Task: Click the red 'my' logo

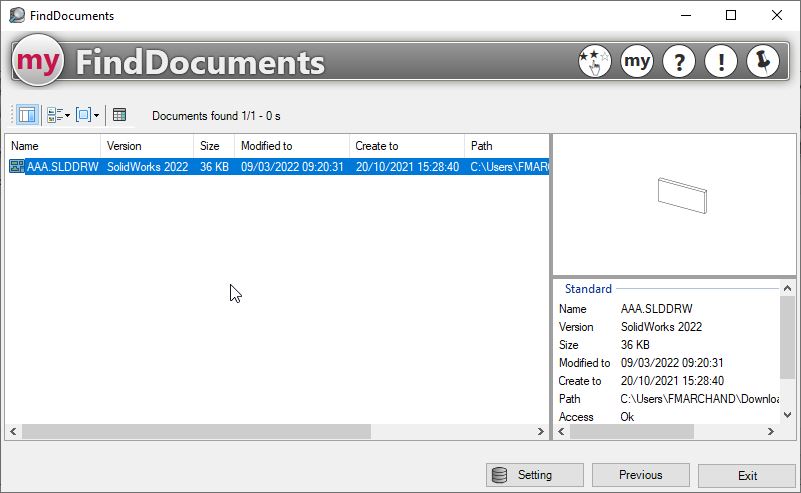Action: click(38, 63)
